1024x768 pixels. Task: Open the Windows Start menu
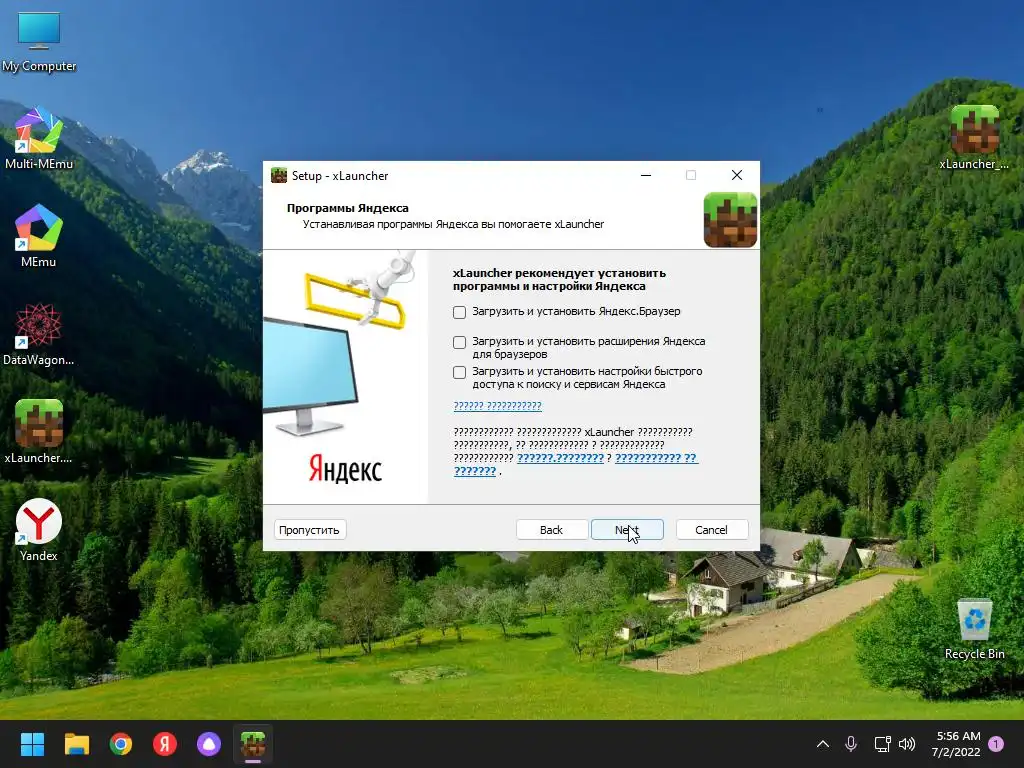coord(32,744)
